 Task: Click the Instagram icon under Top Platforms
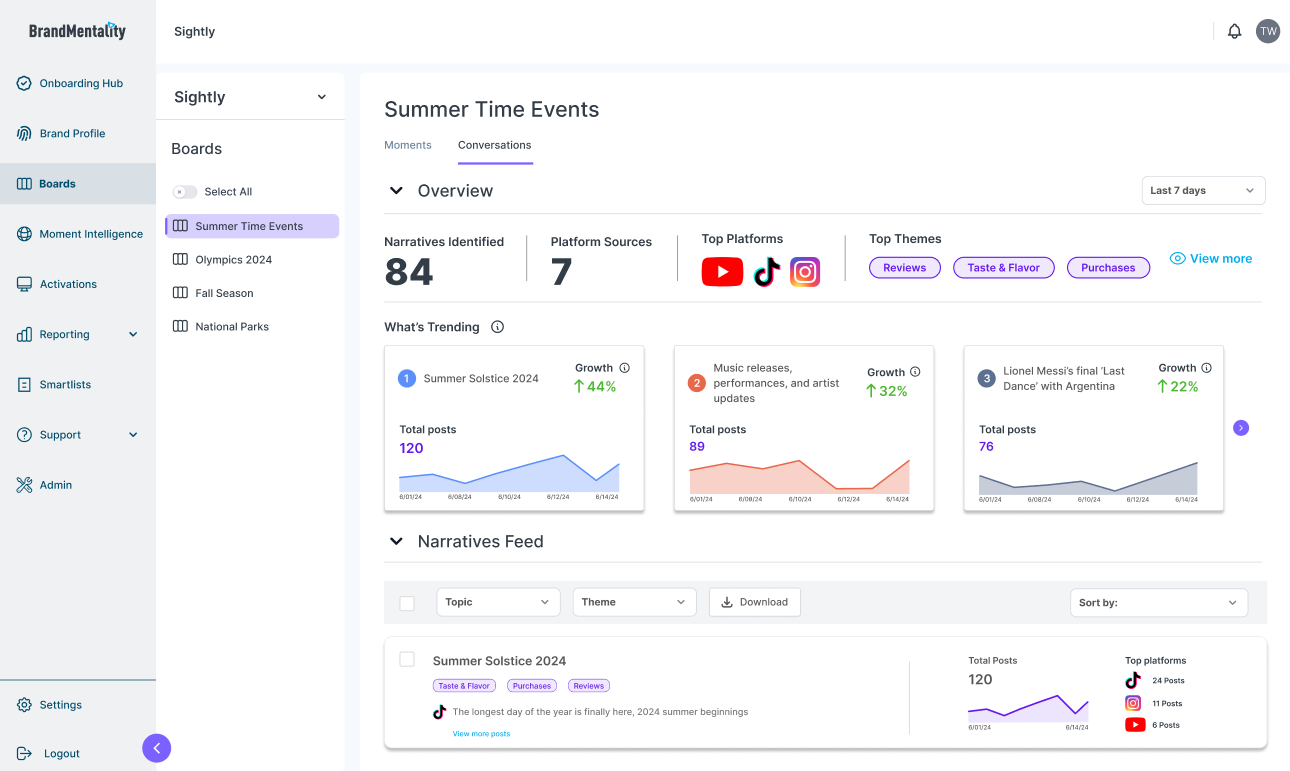[805, 272]
